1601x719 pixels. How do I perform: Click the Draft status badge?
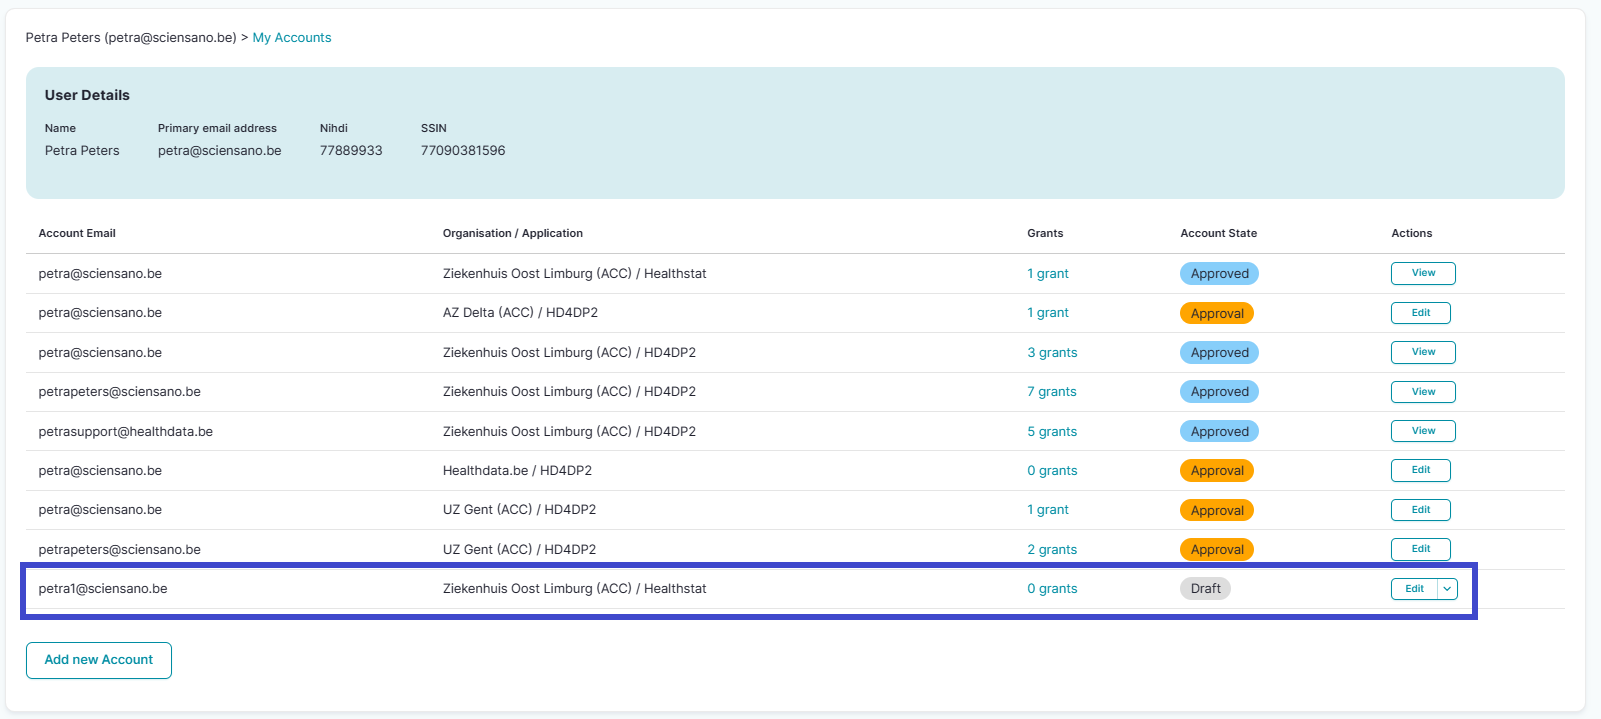click(1205, 589)
